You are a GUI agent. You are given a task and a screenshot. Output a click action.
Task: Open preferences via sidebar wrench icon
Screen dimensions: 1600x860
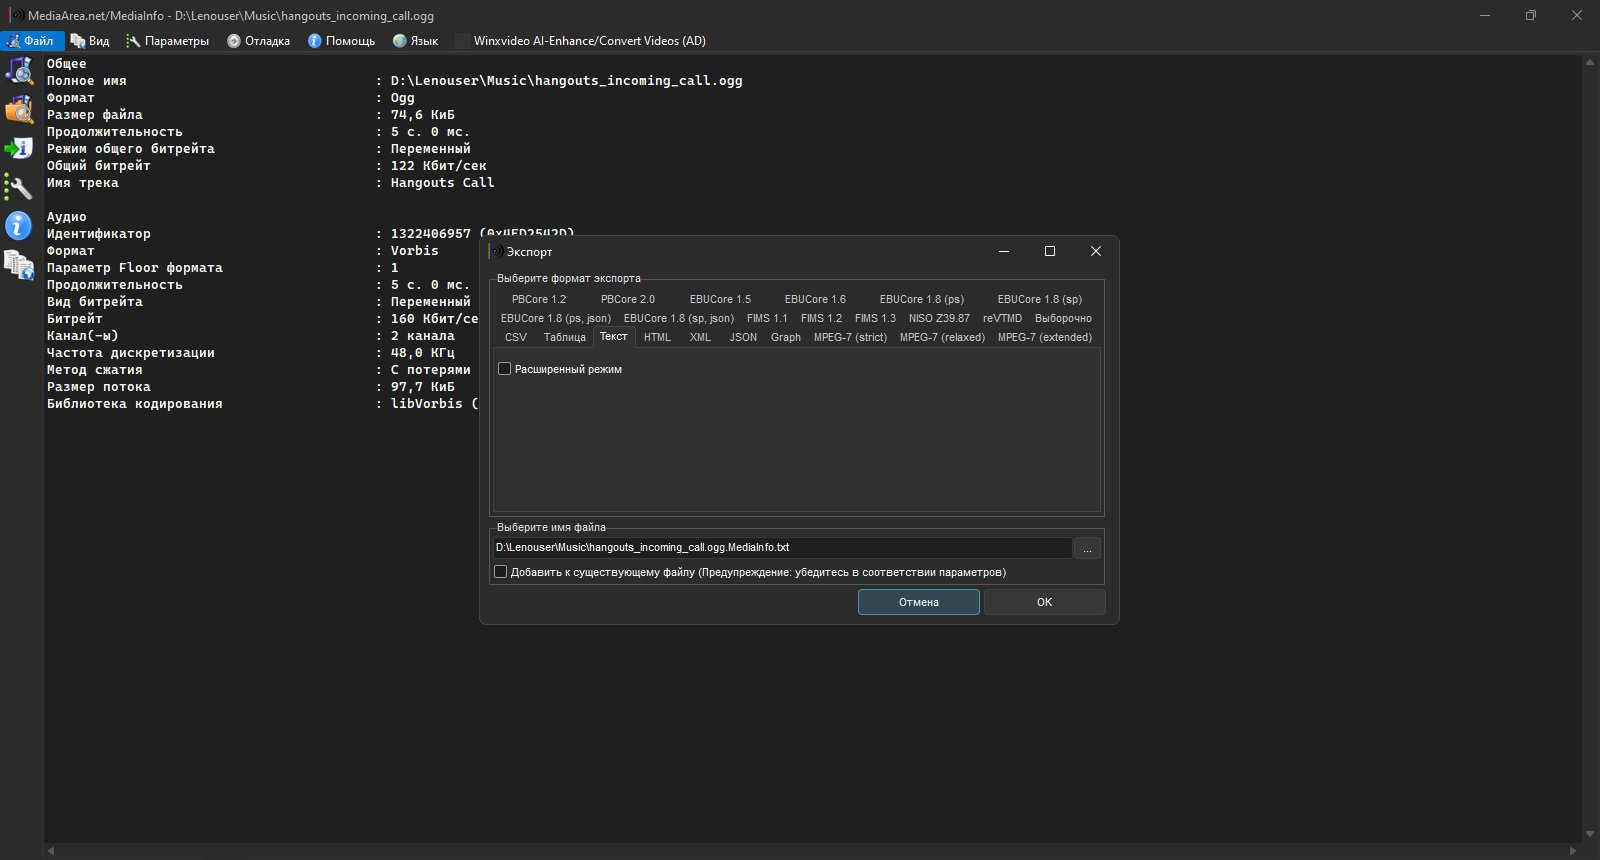[x=19, y=187]
